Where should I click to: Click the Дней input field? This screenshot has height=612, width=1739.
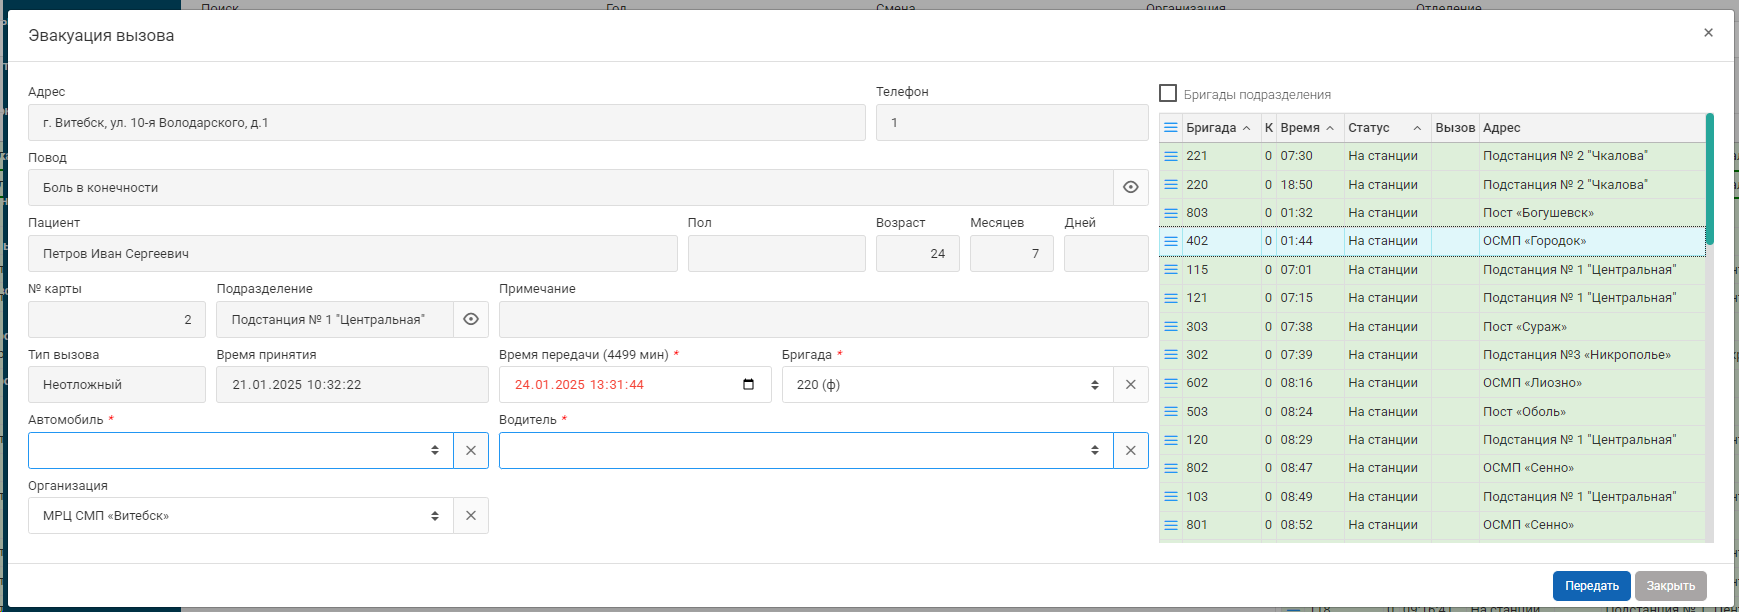click(1106, 254)
